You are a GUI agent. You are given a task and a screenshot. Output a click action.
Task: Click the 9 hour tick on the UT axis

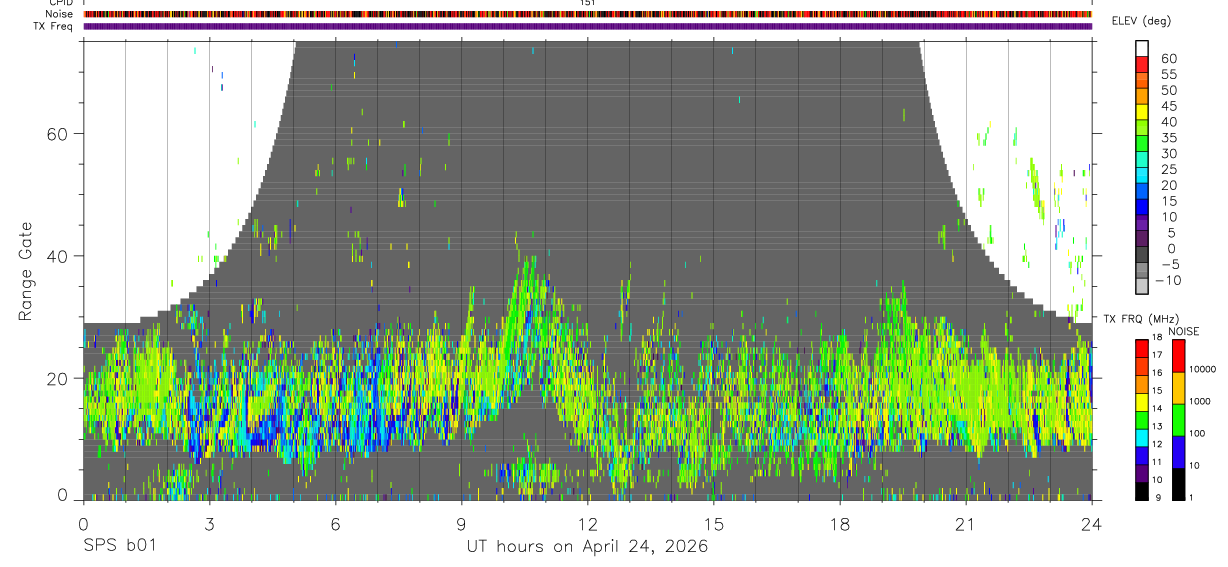click(461, 525)
